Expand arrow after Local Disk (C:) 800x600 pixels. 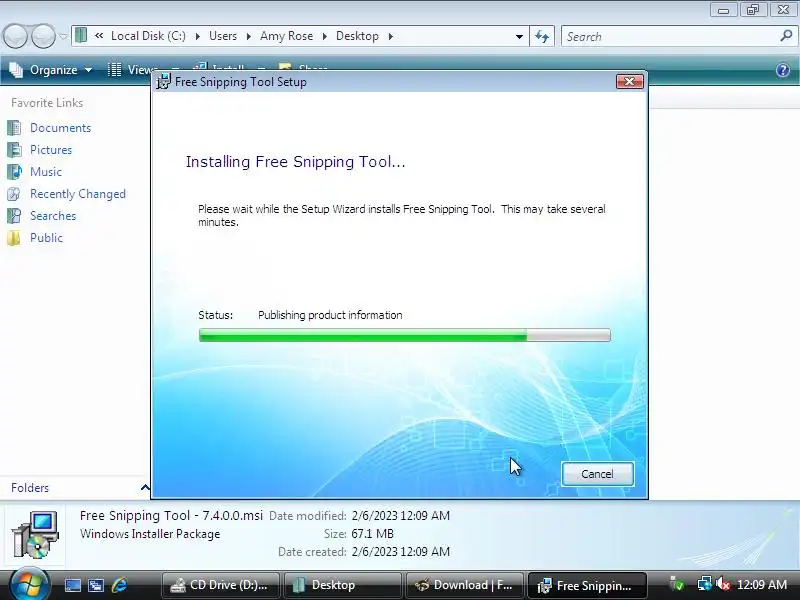click(197, 37)
